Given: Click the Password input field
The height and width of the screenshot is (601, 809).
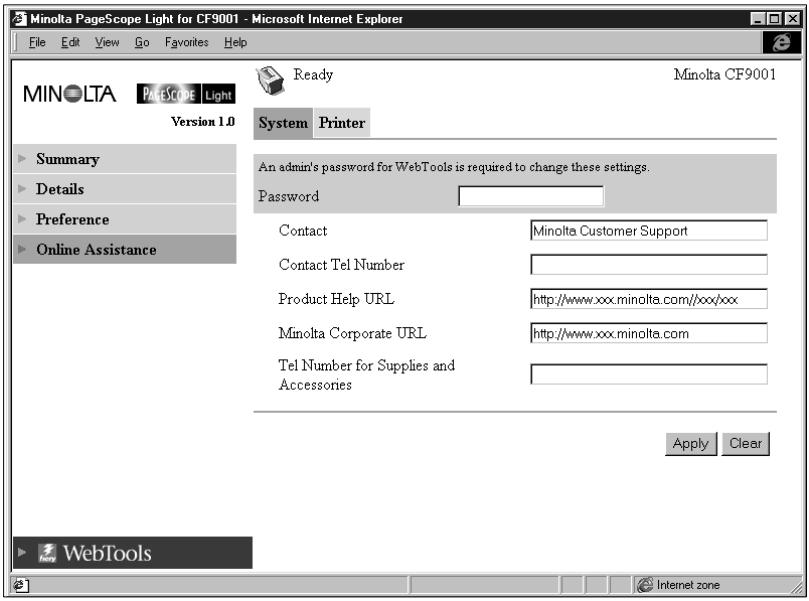Looking at the screenshot, I should [x=531, y=196].
